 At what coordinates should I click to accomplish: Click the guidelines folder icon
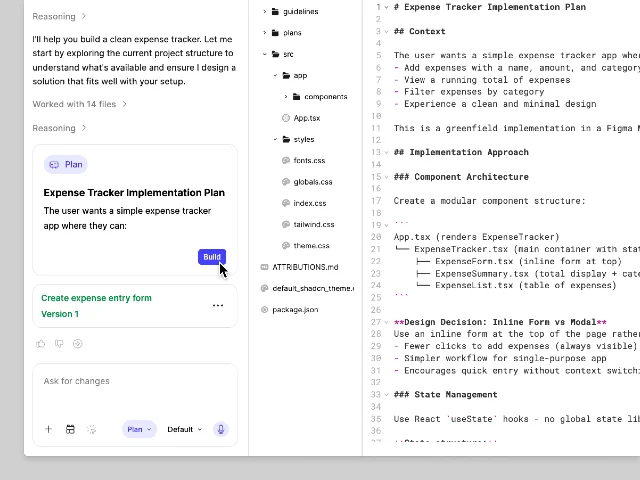[276, 11]
